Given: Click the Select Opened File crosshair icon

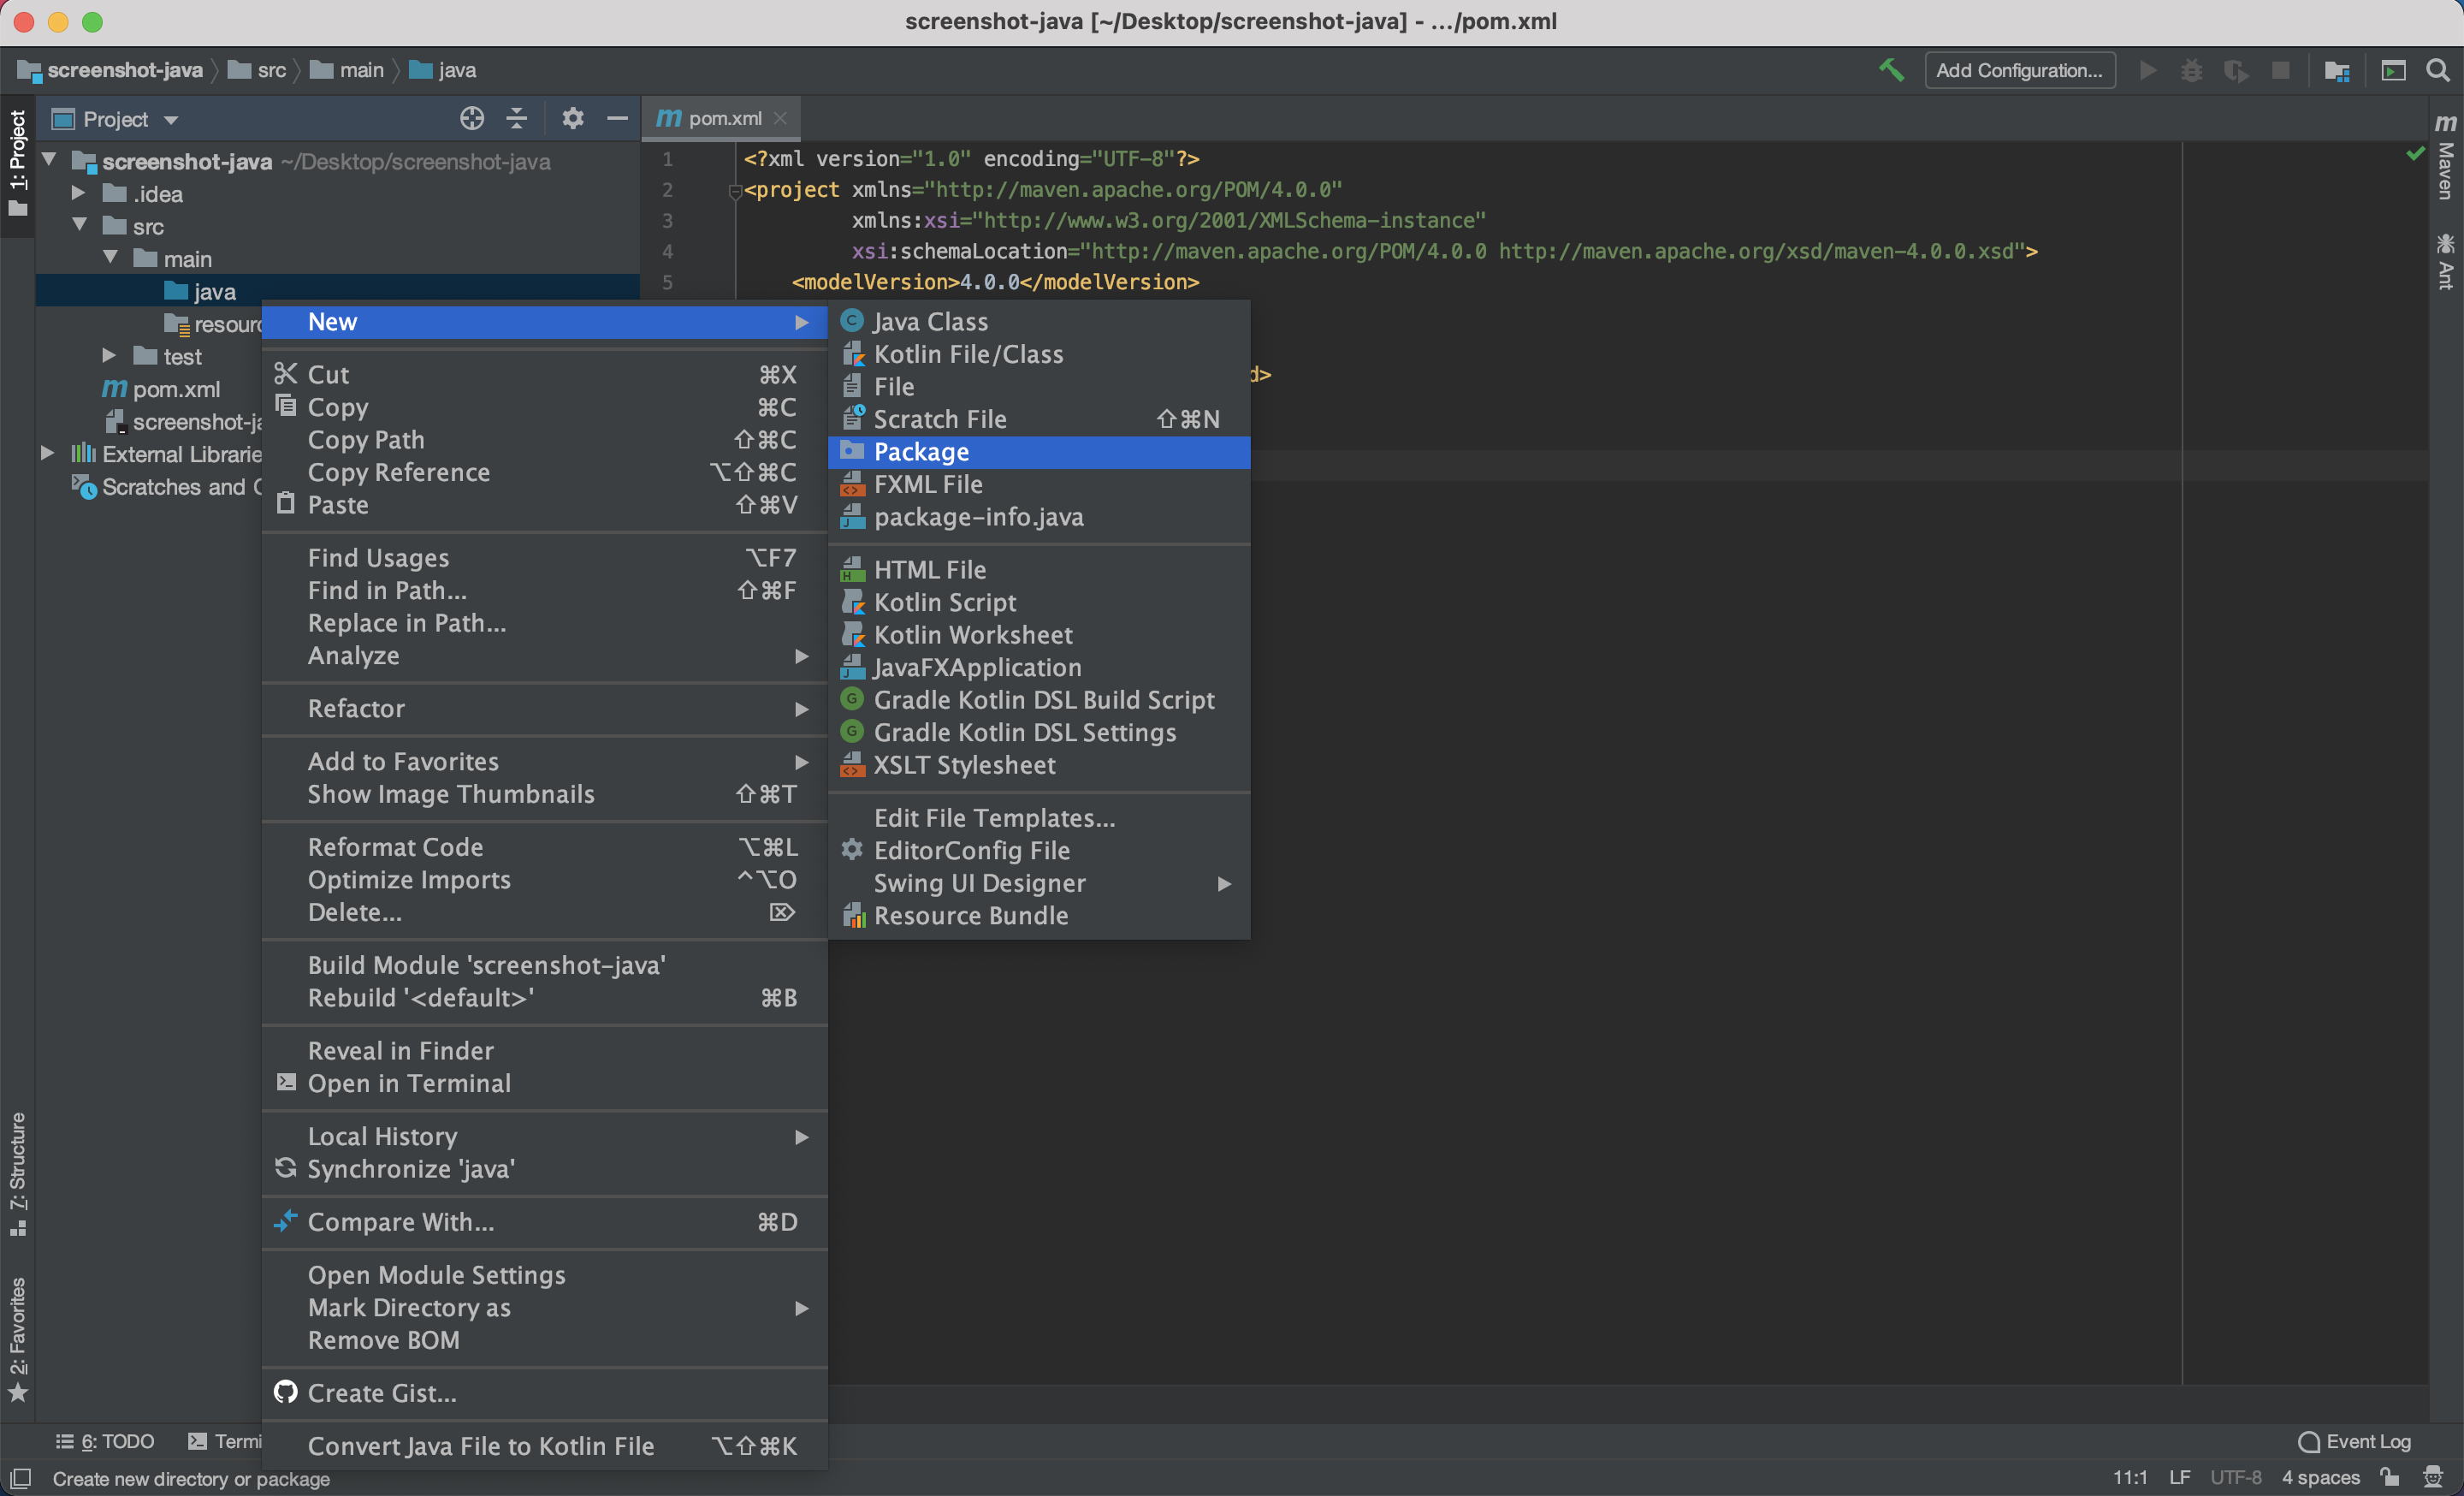Looking at the screenshot, I should [471, 118].
